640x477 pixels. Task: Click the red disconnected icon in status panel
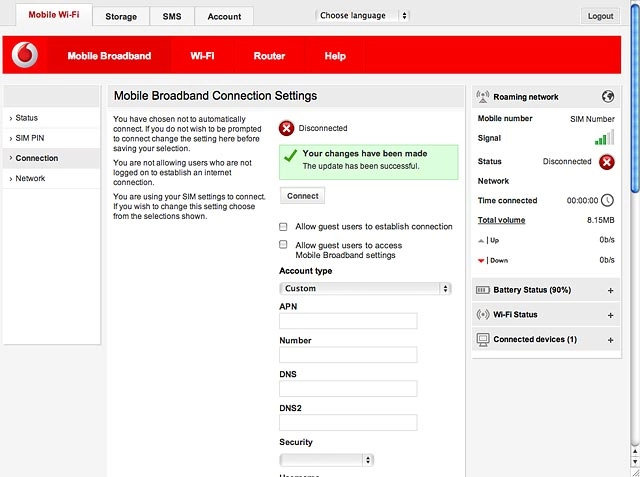(607, 162)
